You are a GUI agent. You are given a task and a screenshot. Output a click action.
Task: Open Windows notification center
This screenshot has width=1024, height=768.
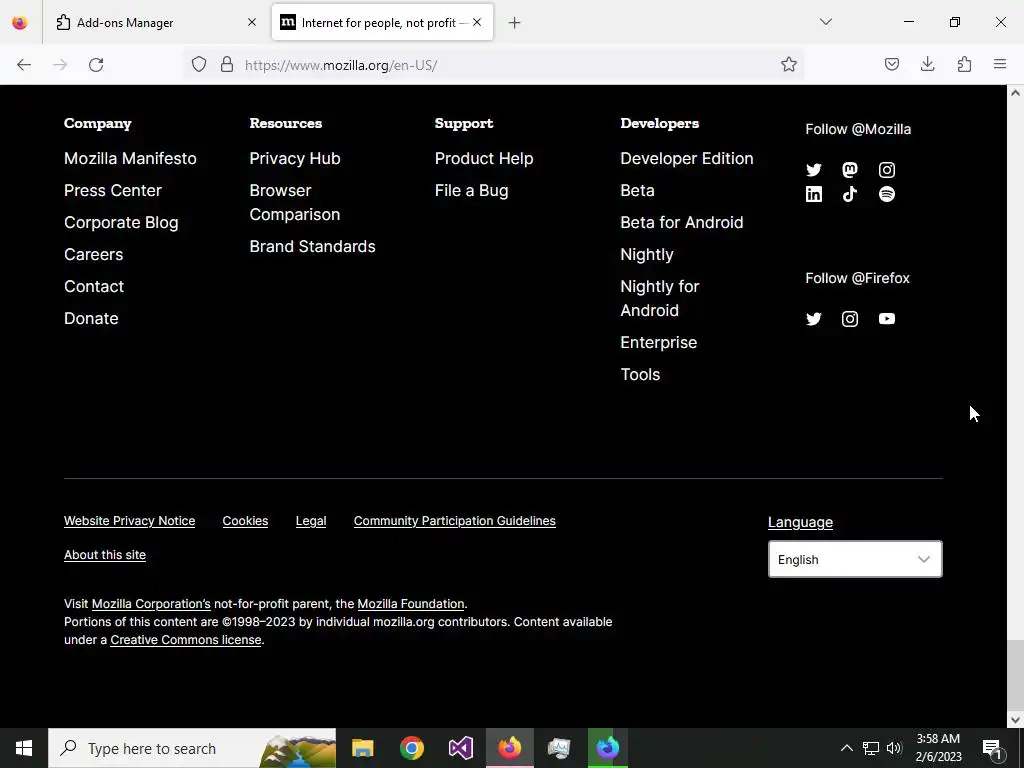tap(993, 748)
